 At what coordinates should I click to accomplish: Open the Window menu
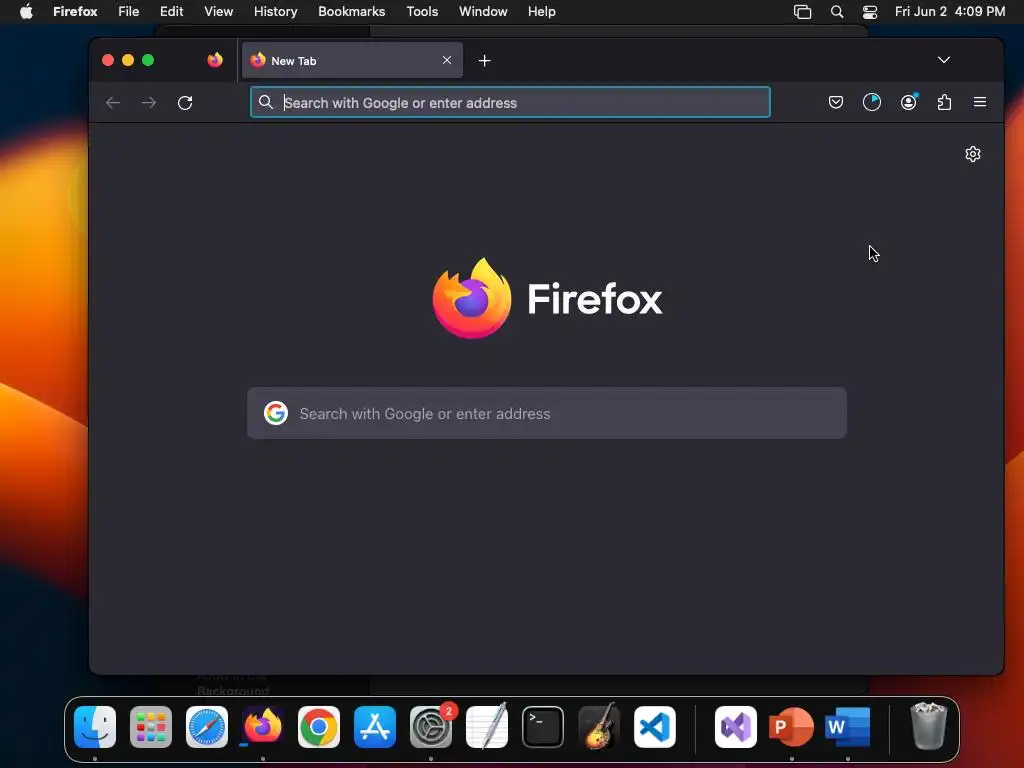[x=483, y=12]
